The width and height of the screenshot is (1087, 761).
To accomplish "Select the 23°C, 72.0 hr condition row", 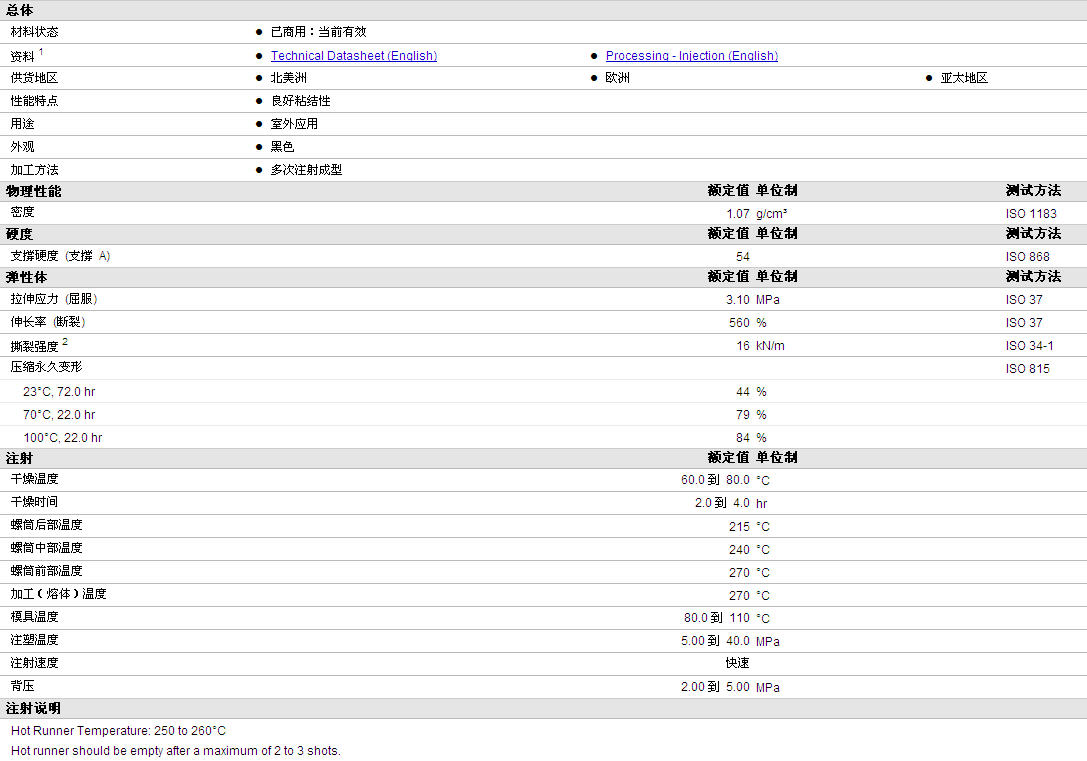I will click(x=59, y=392).
